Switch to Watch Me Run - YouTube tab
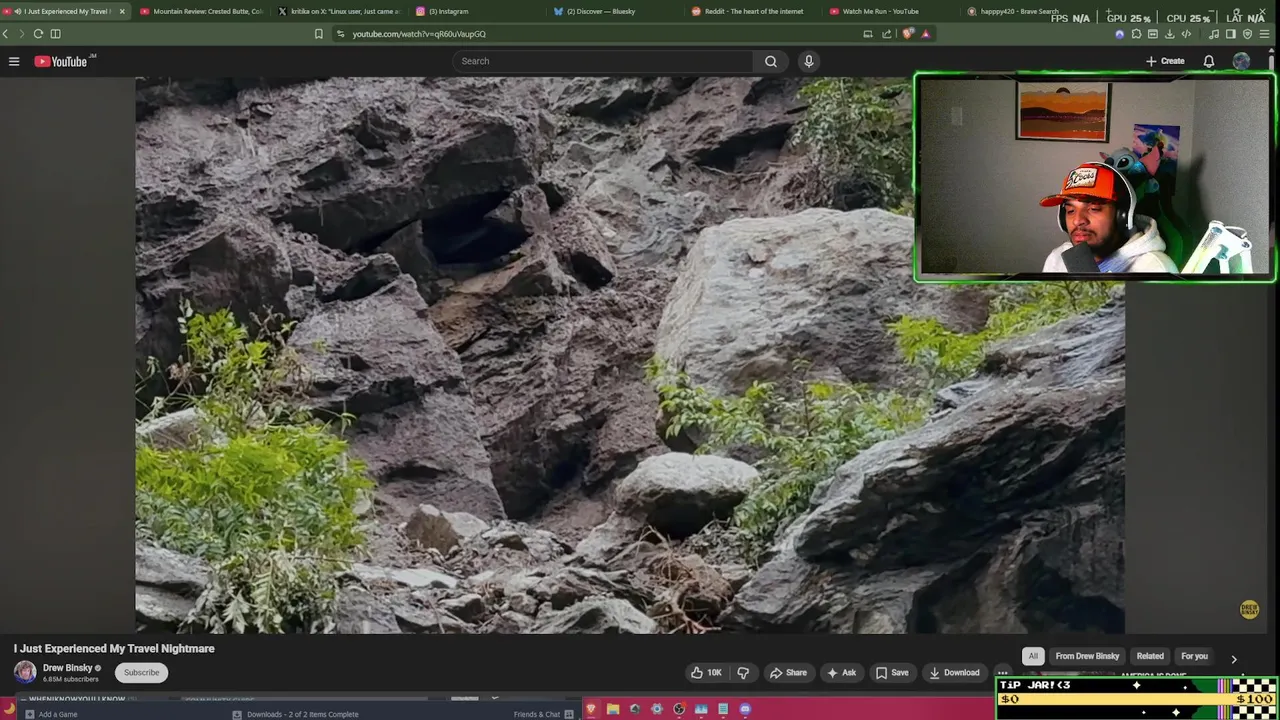Image resolution: width=1280 pixels, height=720 pixels. [x=891, y=11]
